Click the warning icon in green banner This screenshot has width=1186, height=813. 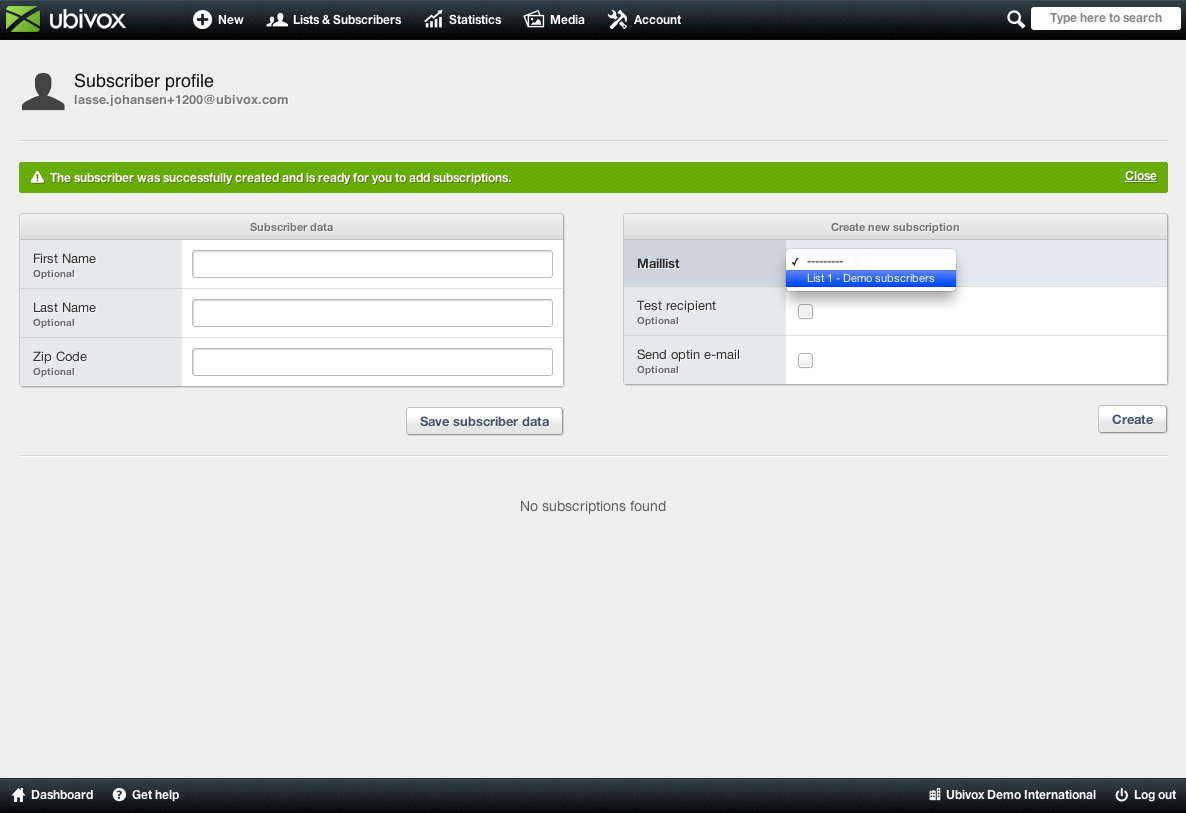[x=37, y=178]
